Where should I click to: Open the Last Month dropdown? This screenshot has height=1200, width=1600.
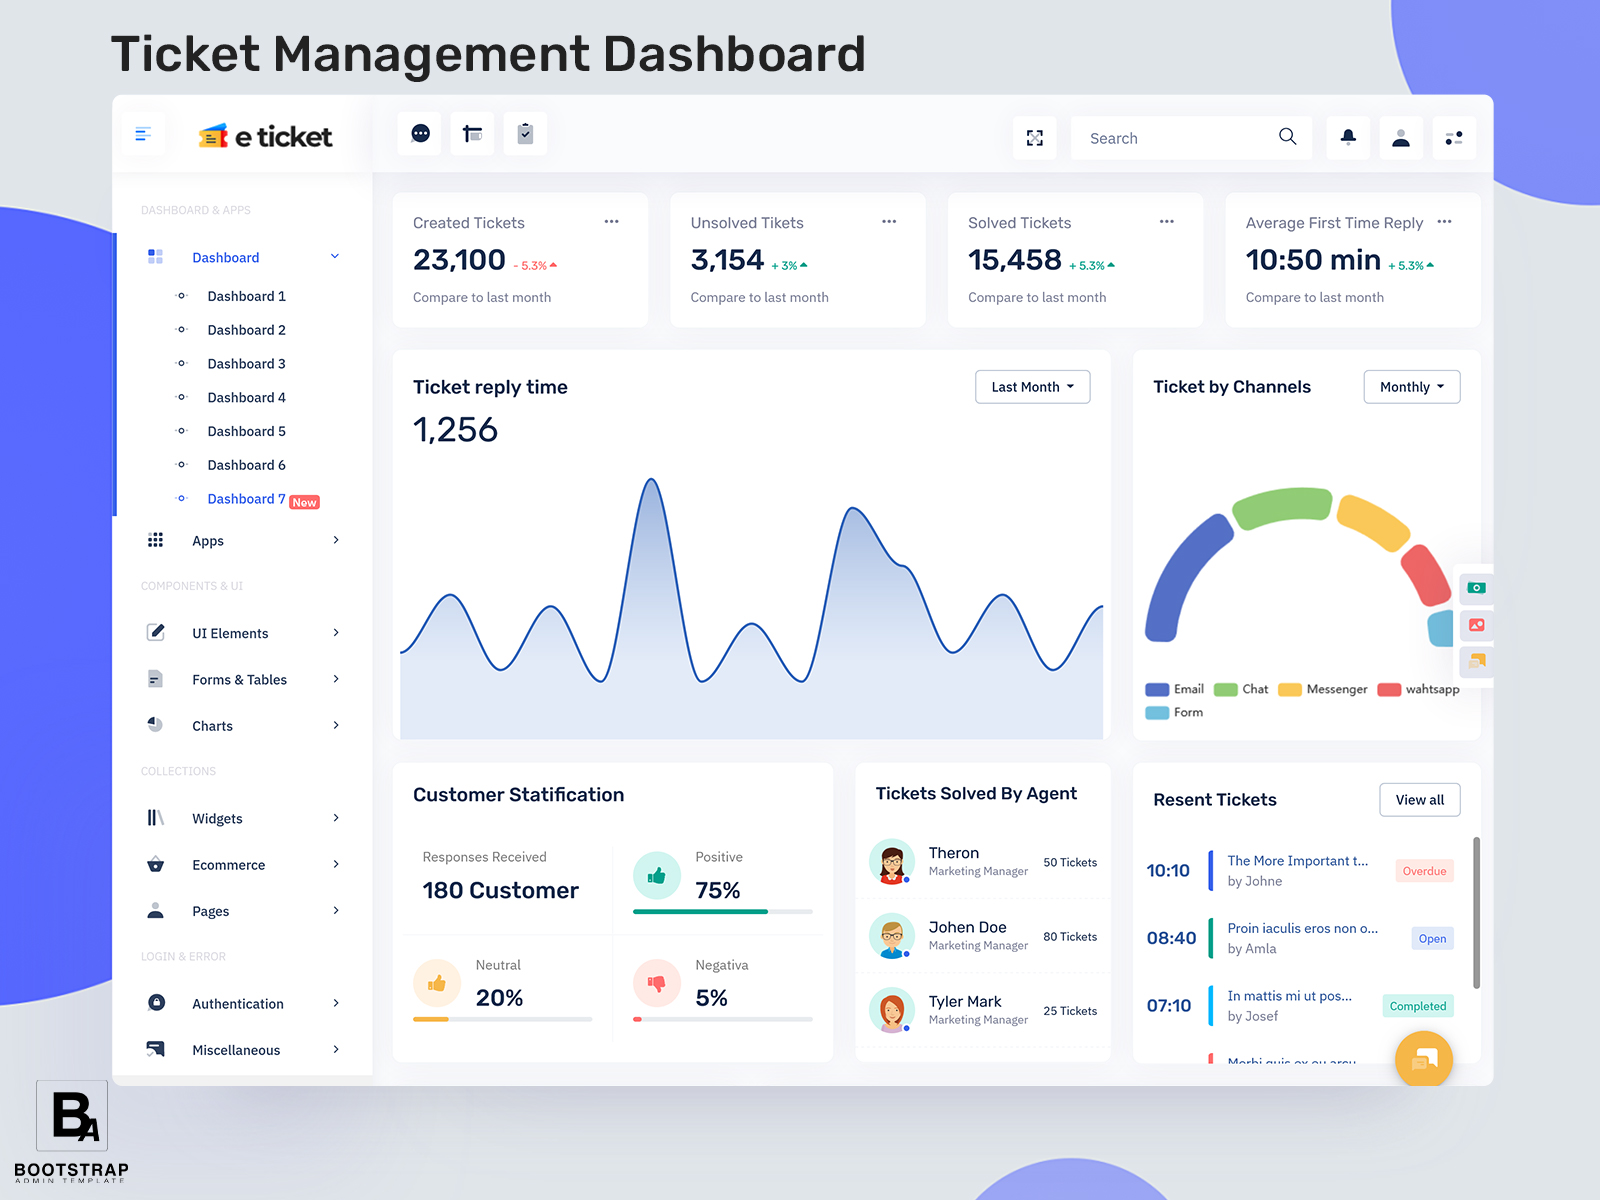(1032, 387)
